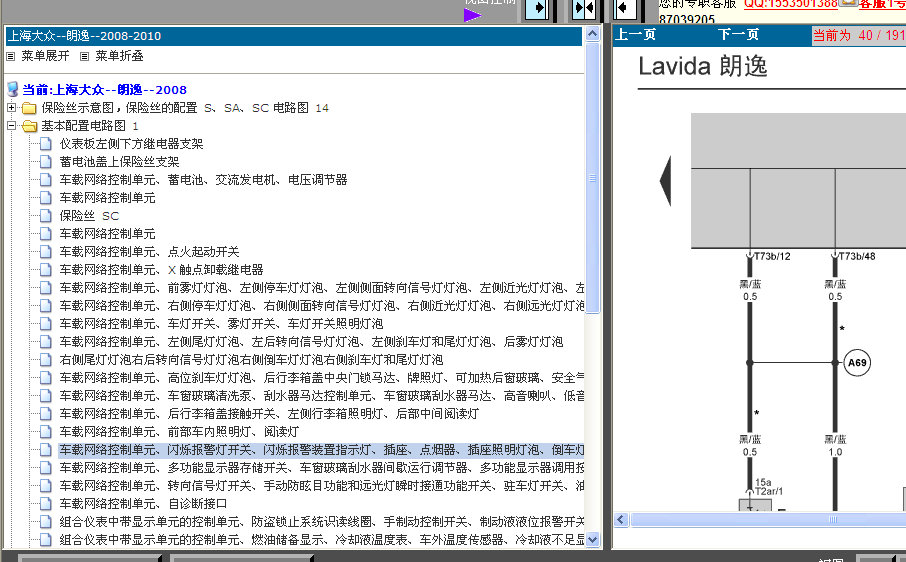Select 当前:上海大众--朗逸--2008 link

tap(105, 90)
